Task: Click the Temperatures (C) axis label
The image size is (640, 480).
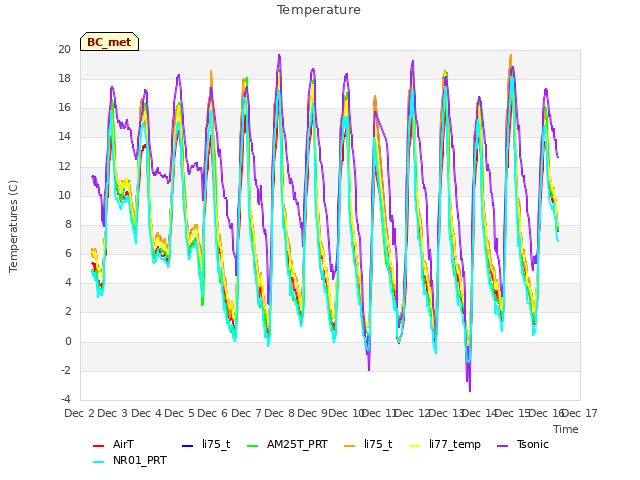Action: pyautogui.click(x=13, y=226)
